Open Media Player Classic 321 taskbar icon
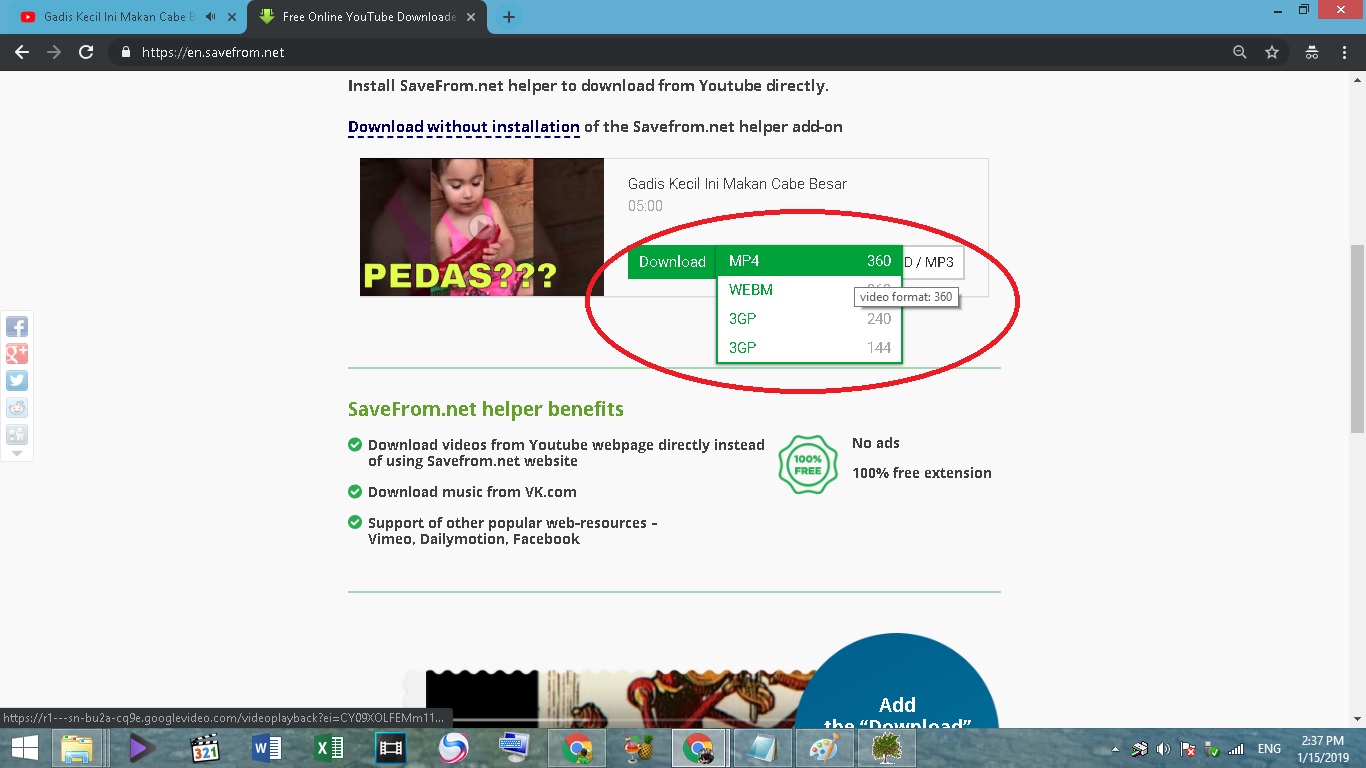This screenshot has height=768, width=1366. coord(205,748)
